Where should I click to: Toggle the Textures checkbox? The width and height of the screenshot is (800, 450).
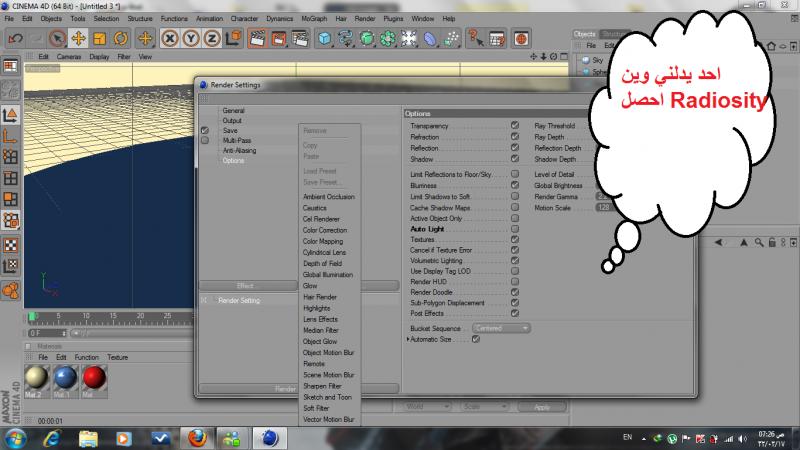point(515,239)
